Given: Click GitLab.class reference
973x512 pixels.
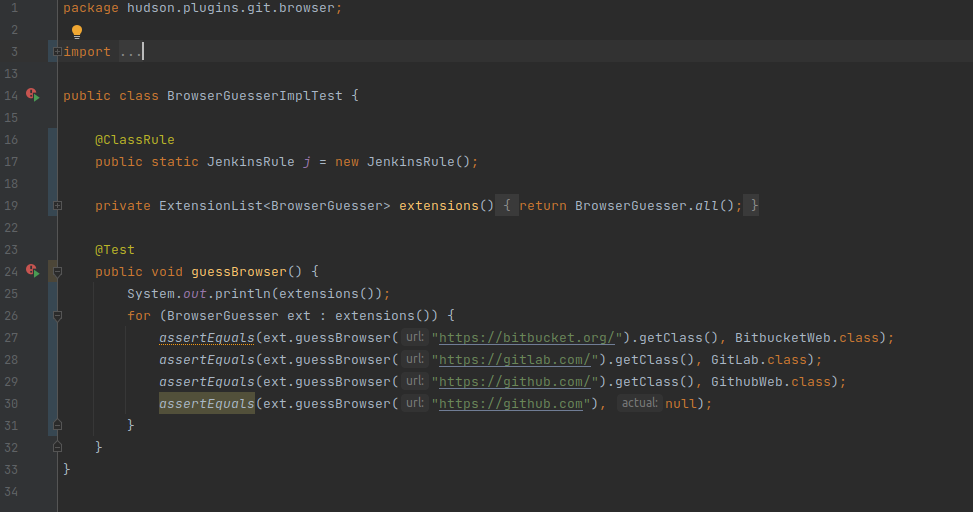Looking at the screenshot, I should [x=759, y=360].
